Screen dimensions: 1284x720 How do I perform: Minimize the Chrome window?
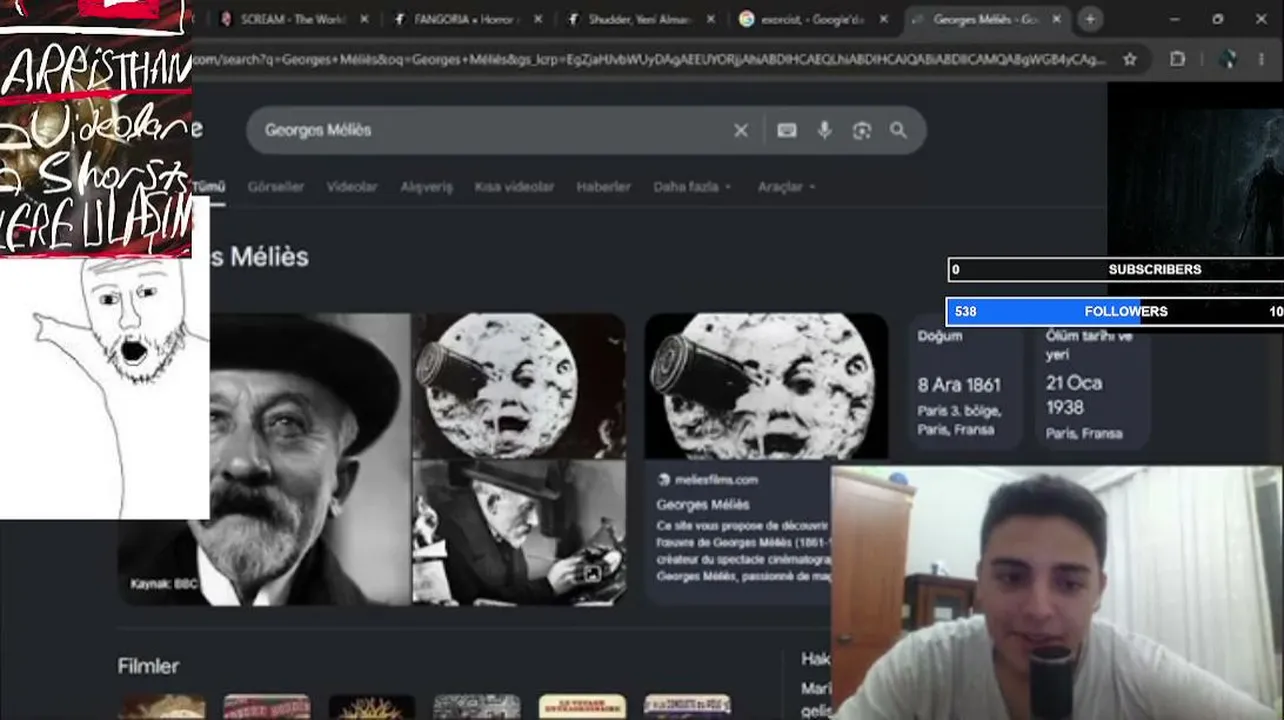[1174, 19]
